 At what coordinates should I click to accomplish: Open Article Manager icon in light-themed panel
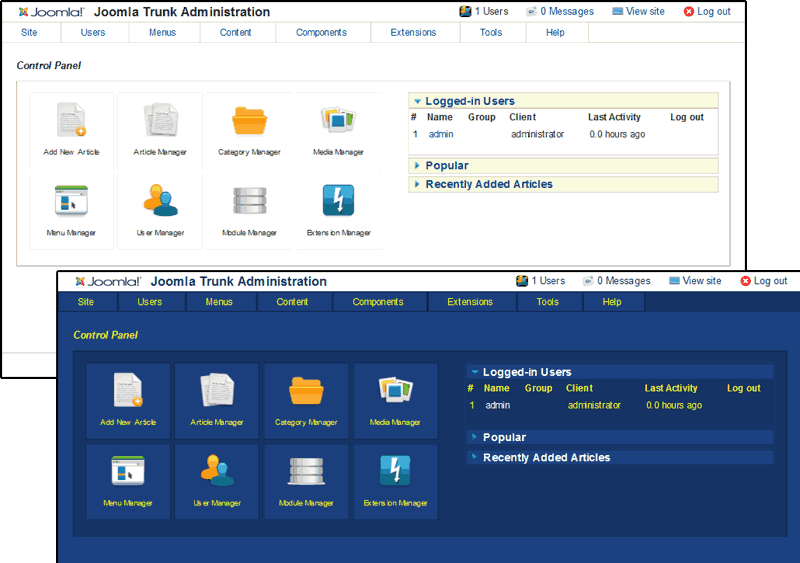(x=159, y=122)
